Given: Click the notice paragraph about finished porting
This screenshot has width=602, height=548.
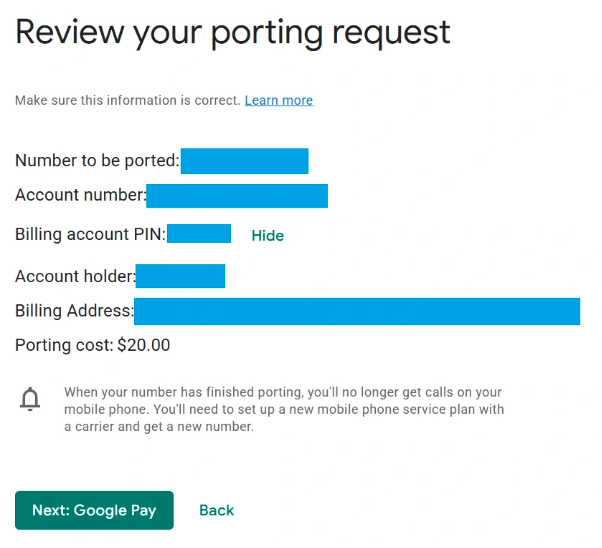Looking at the screenshot, I should click(283, 409).
